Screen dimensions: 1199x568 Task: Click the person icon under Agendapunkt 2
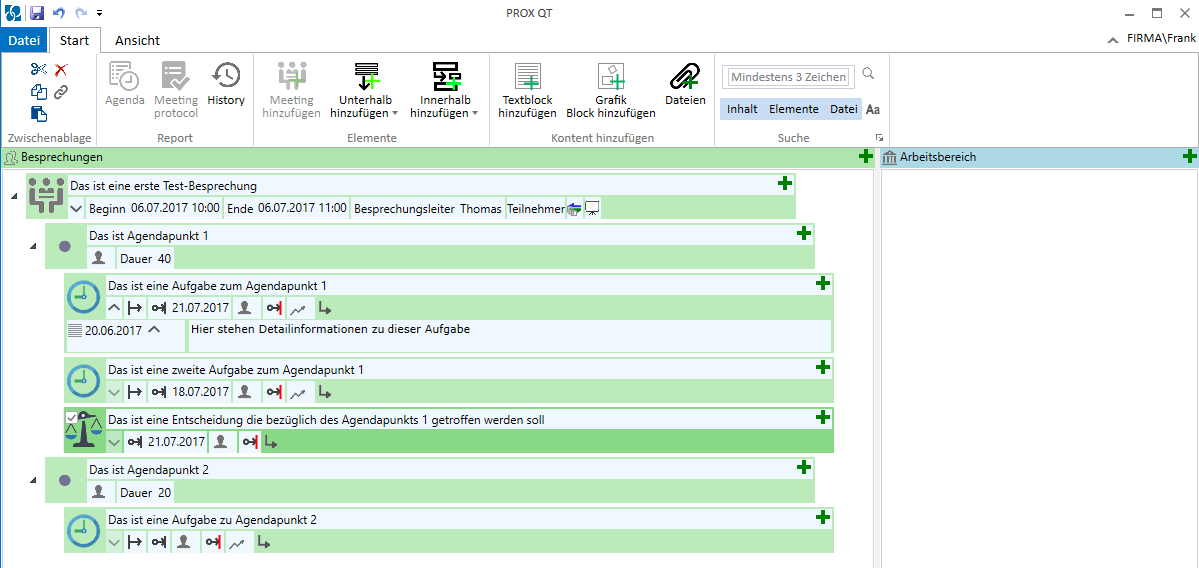(98, 492)
